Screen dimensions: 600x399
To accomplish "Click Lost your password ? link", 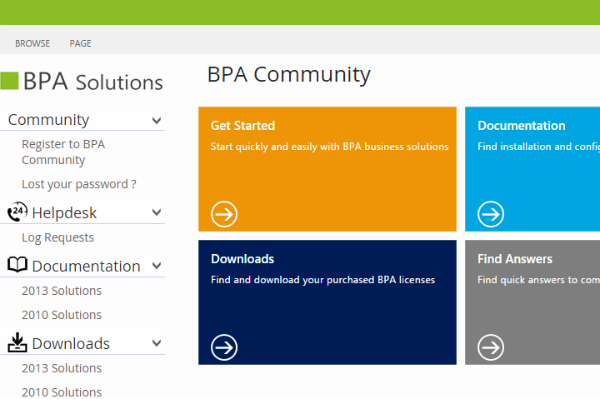I will (x=79, y=184).
